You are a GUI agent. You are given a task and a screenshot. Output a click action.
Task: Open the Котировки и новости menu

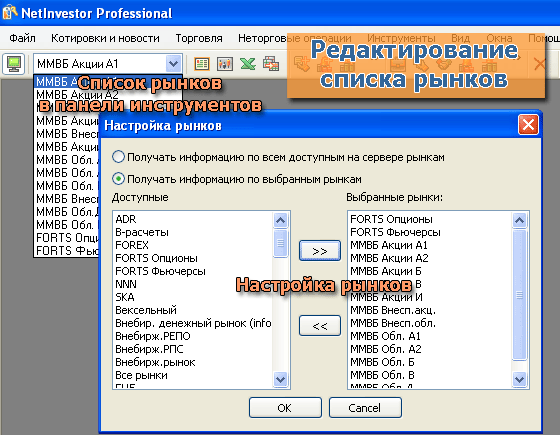coord(105,38)
